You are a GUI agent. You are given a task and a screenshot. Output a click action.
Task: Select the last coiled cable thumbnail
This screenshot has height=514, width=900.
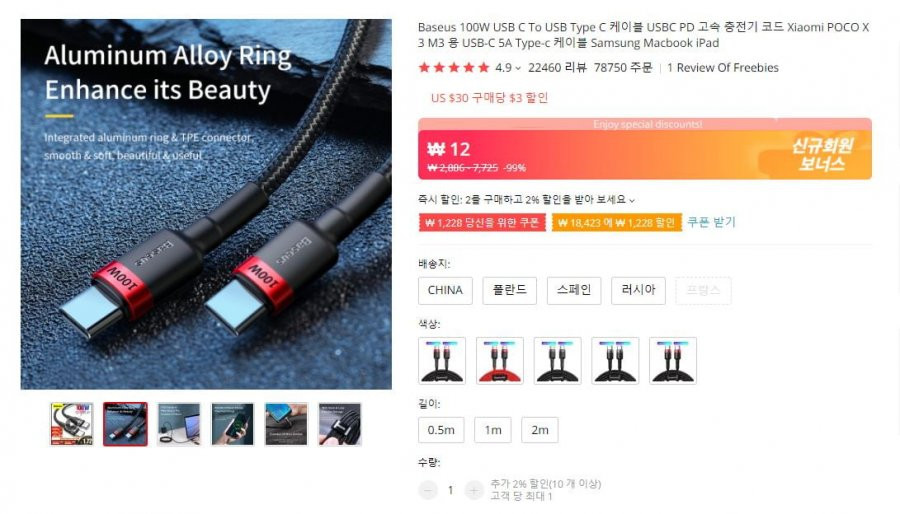340,425
